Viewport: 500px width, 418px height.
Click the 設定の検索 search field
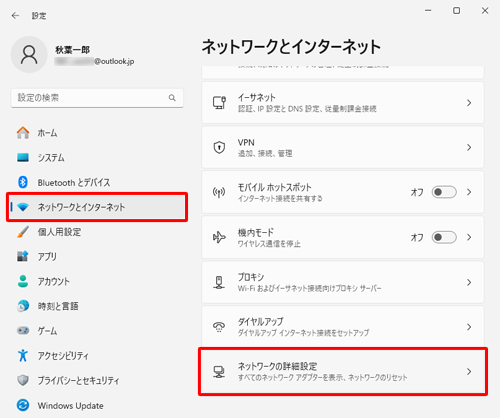[97, 98]
